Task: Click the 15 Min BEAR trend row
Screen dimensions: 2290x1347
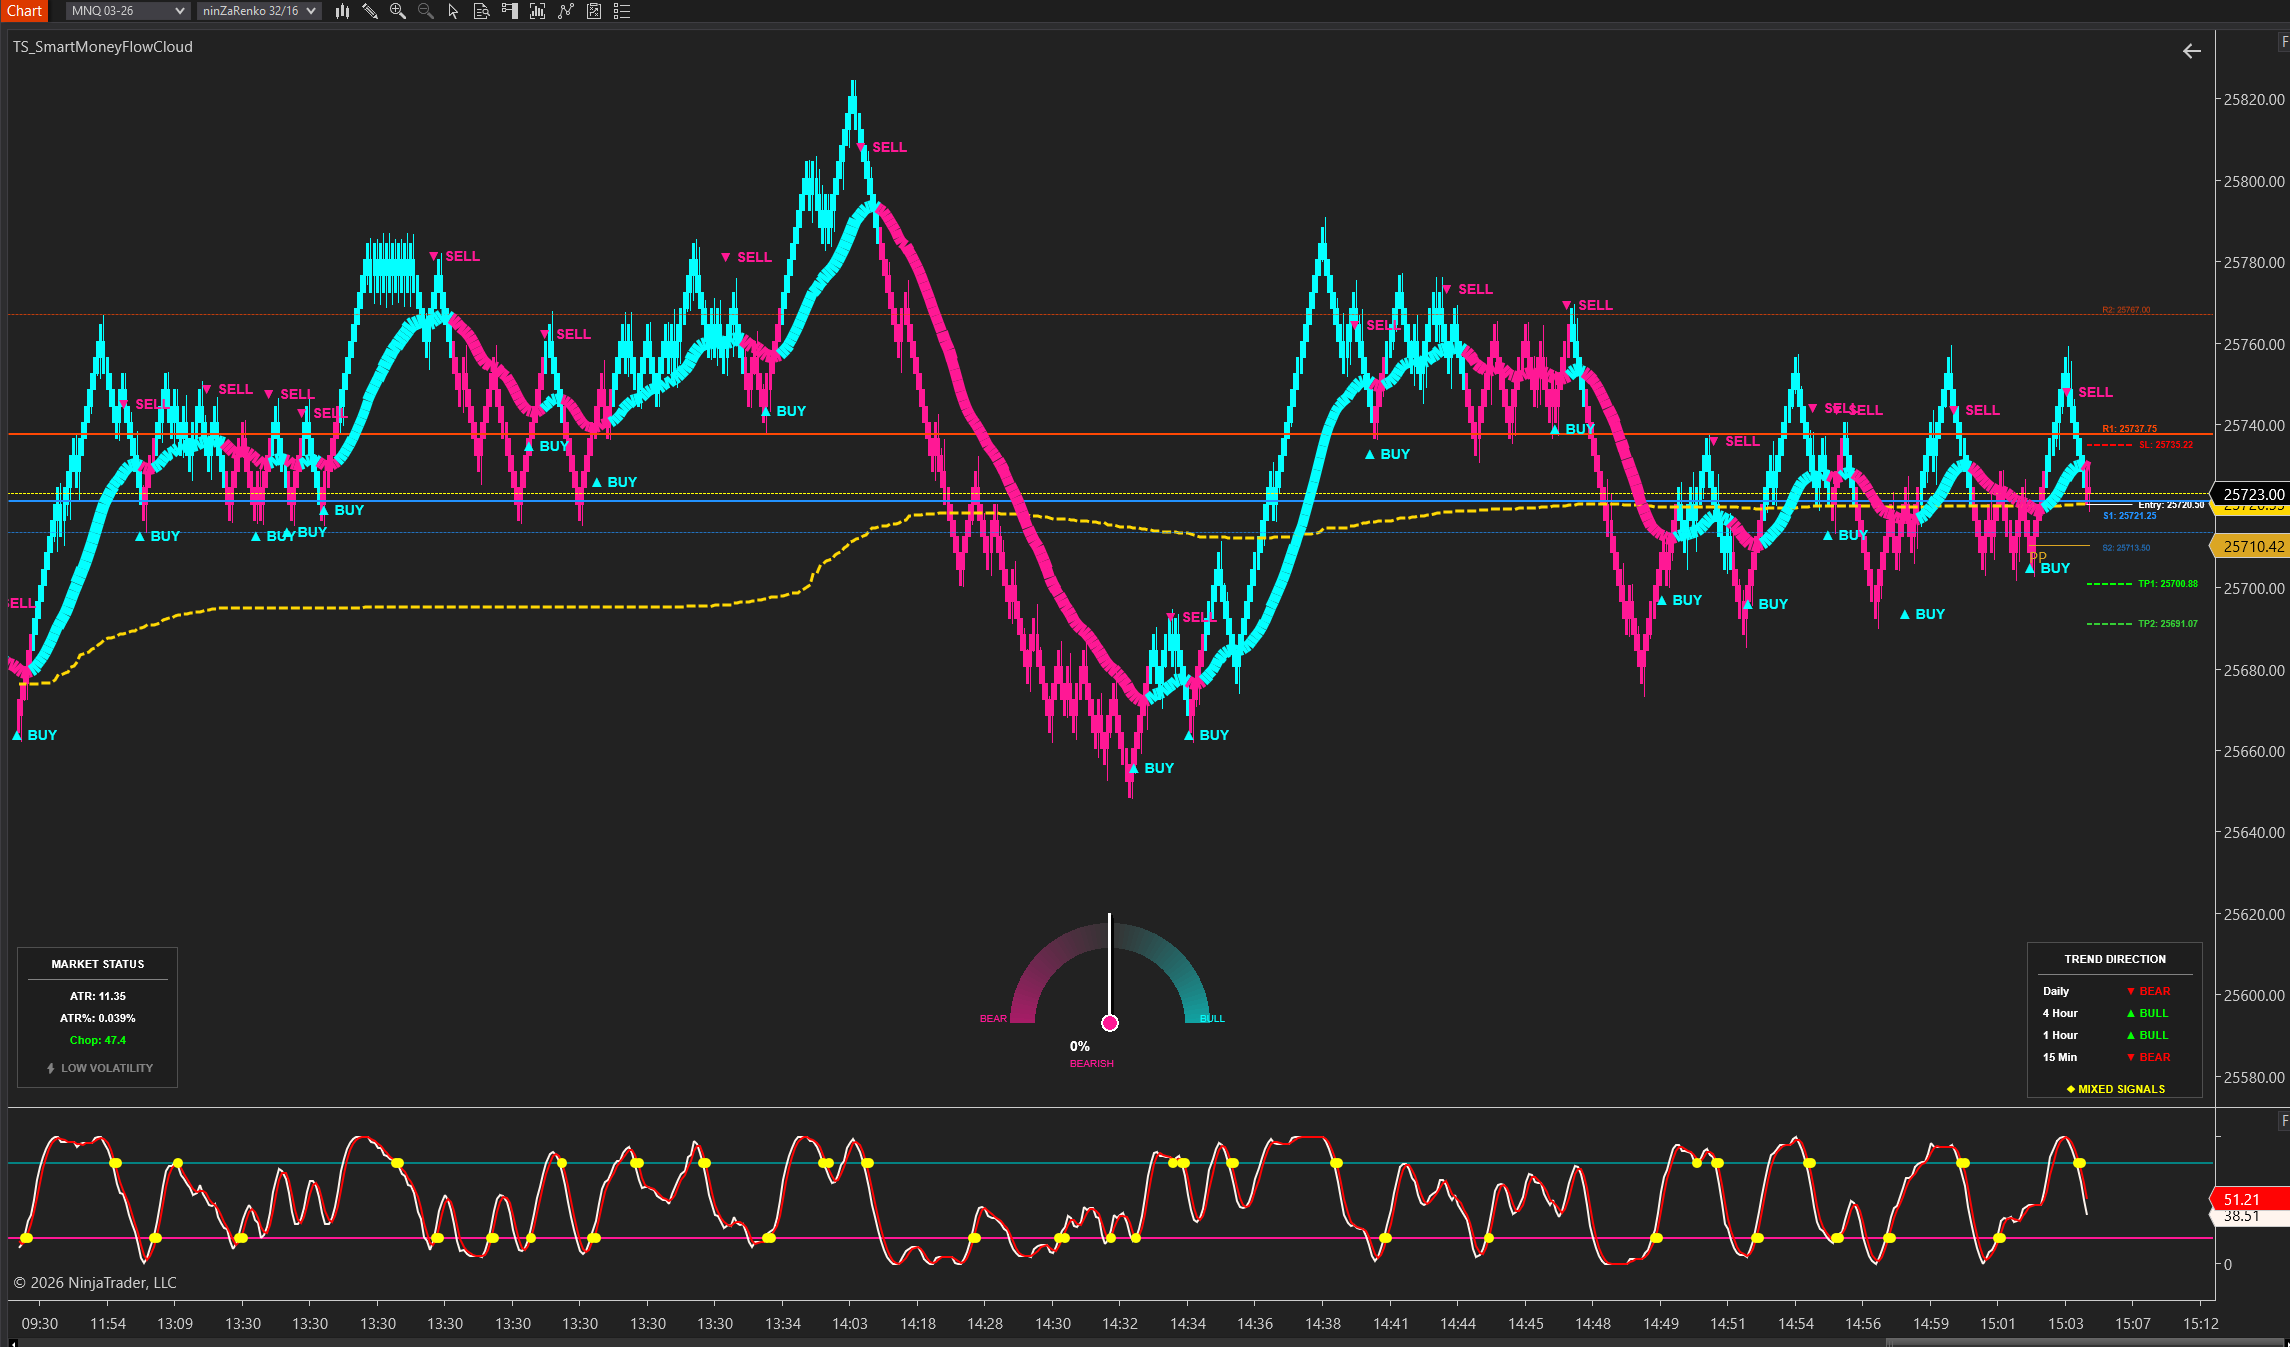Action: (2107, 1057)
